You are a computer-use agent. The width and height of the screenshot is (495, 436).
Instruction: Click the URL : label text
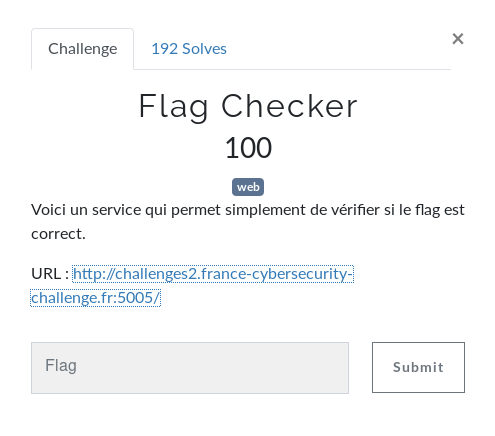click(x=50, y=274)
